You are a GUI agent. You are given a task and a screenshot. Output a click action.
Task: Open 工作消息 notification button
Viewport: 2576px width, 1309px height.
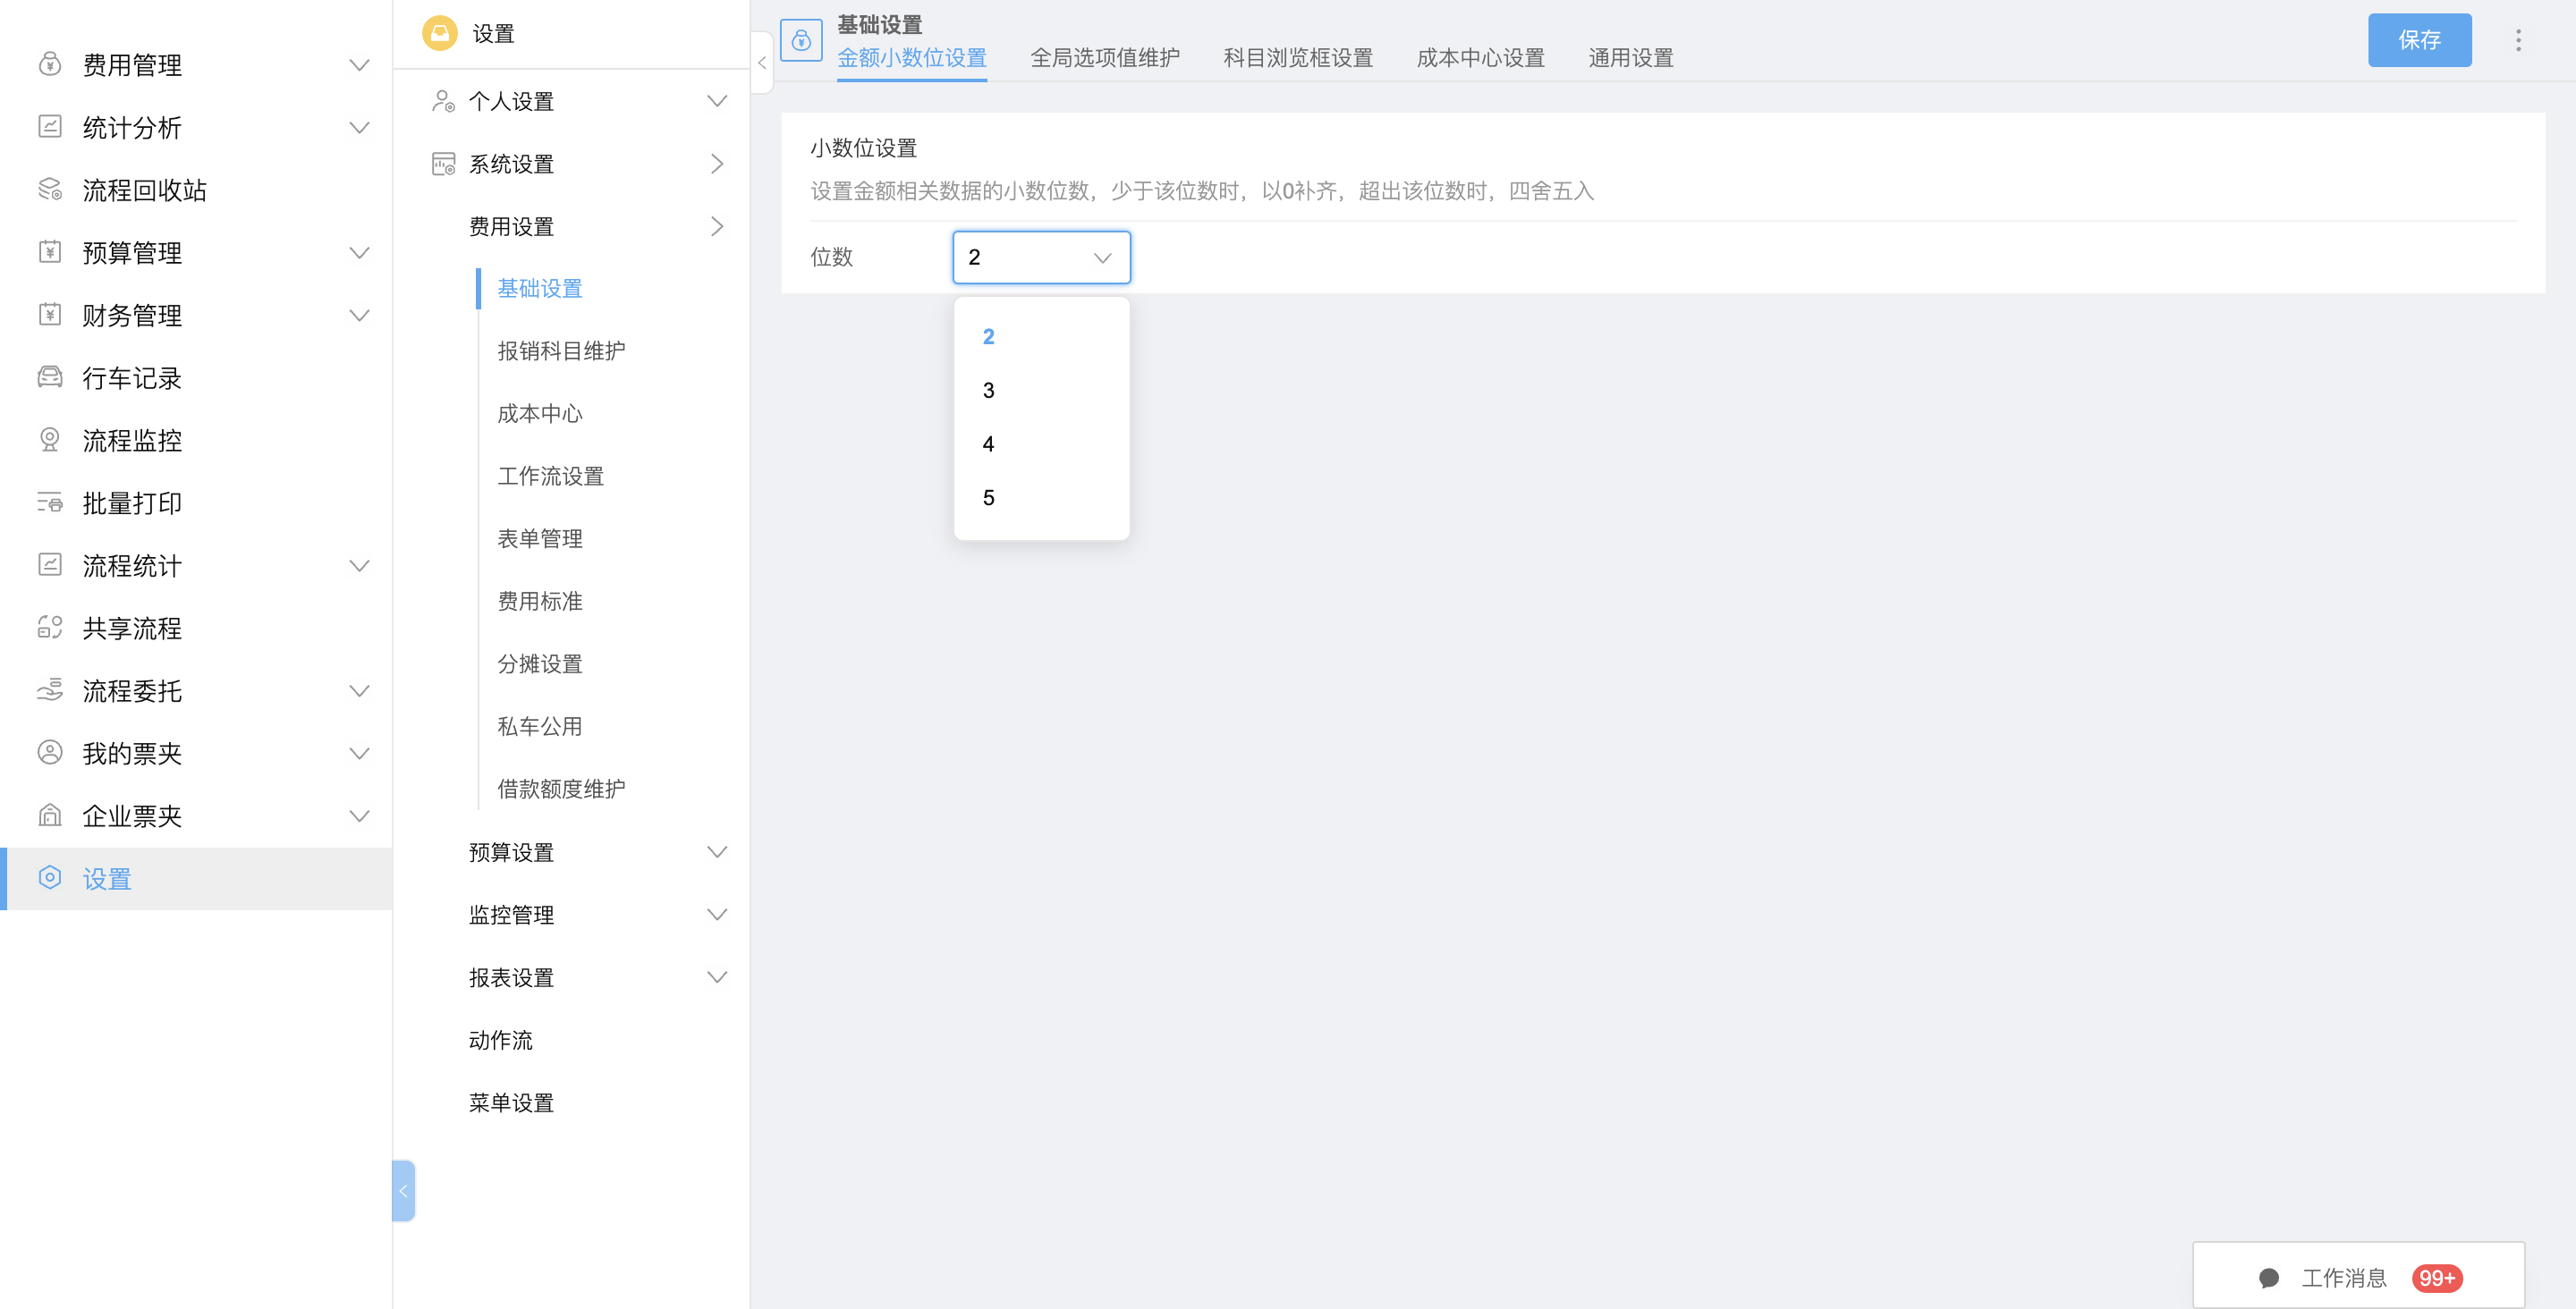point(2358,1276)
